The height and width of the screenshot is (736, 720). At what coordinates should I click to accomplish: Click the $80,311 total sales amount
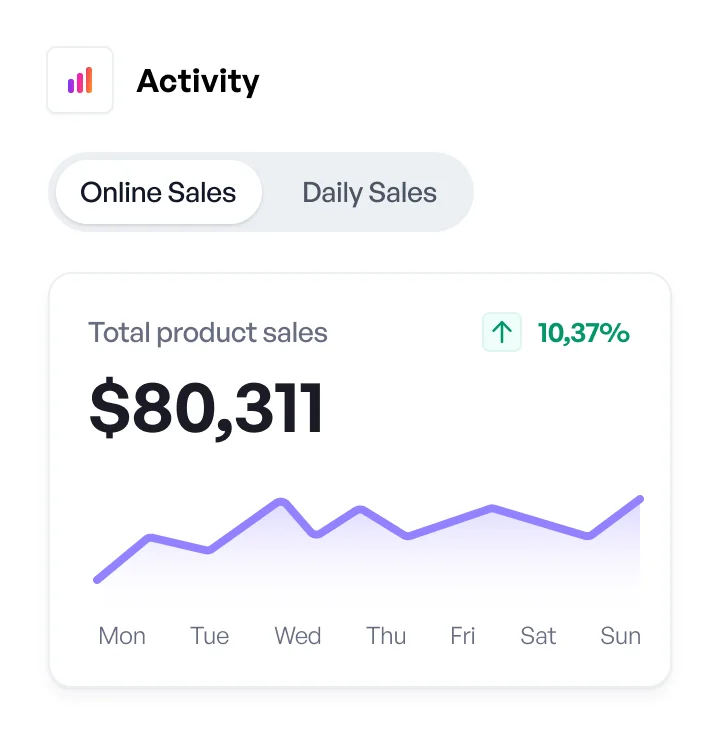tap(206, 408)
